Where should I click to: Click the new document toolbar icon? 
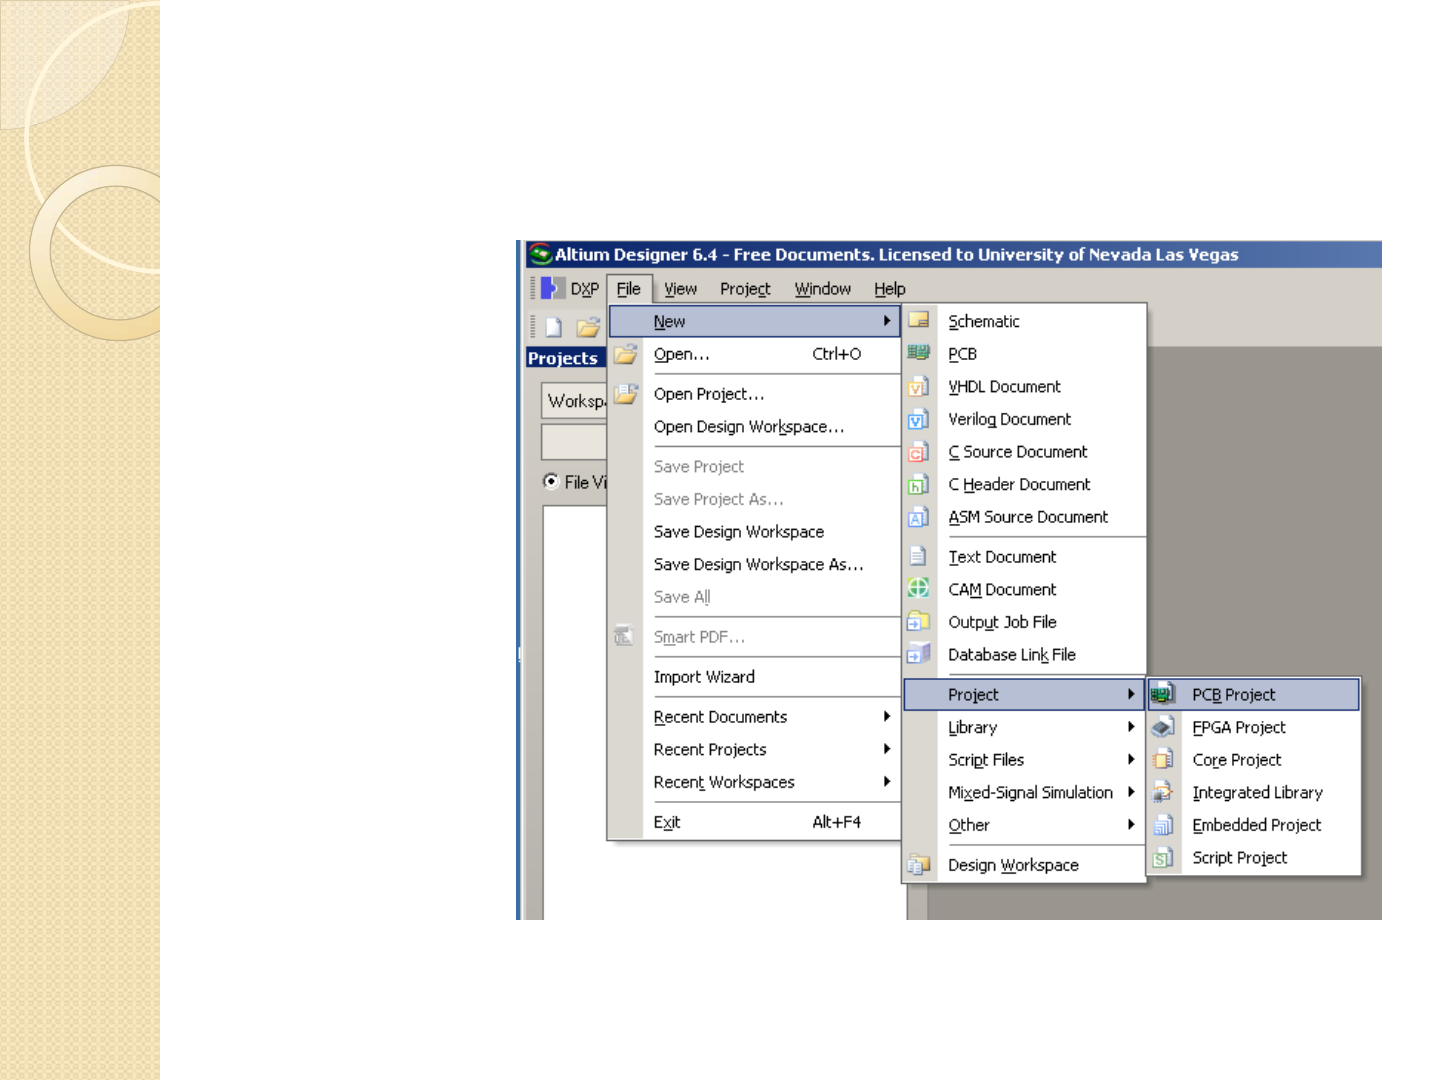(x=553, y=327)
